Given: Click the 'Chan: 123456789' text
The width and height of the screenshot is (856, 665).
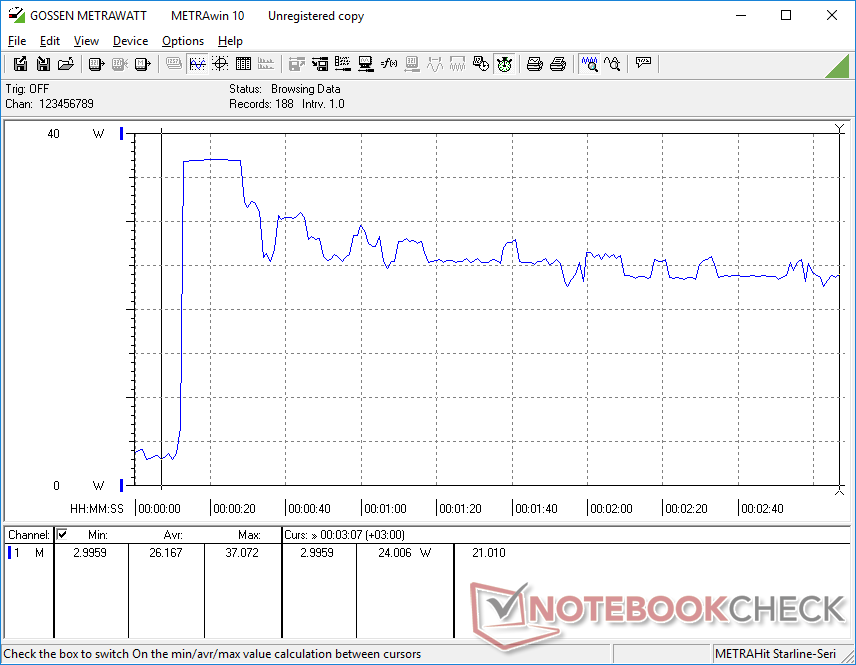Looking at the screenshot, I should pos(50,104).
